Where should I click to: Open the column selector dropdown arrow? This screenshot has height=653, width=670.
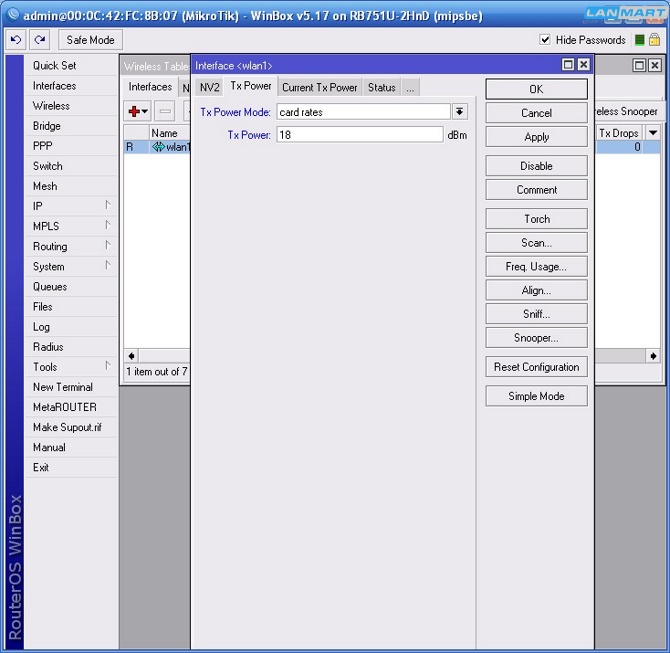pos(653,133)
